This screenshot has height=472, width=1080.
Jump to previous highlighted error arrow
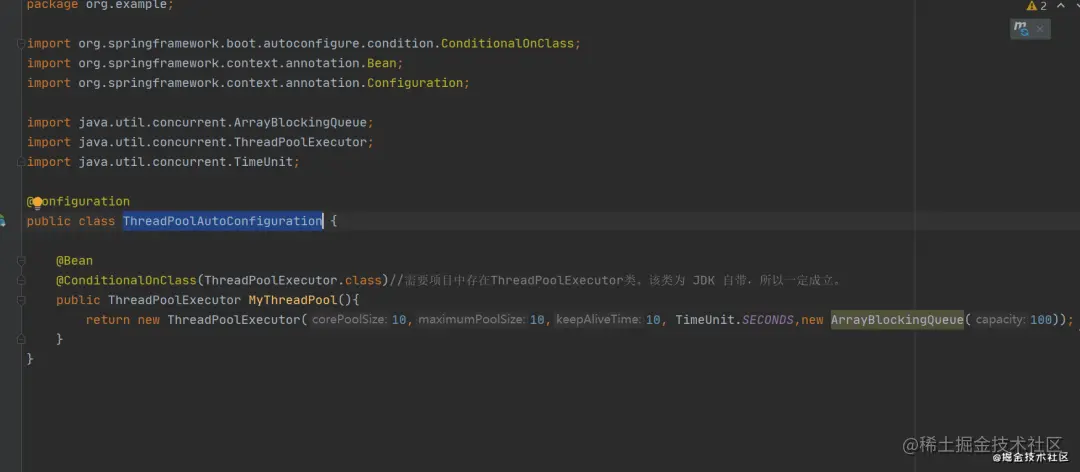[1059, 5]
